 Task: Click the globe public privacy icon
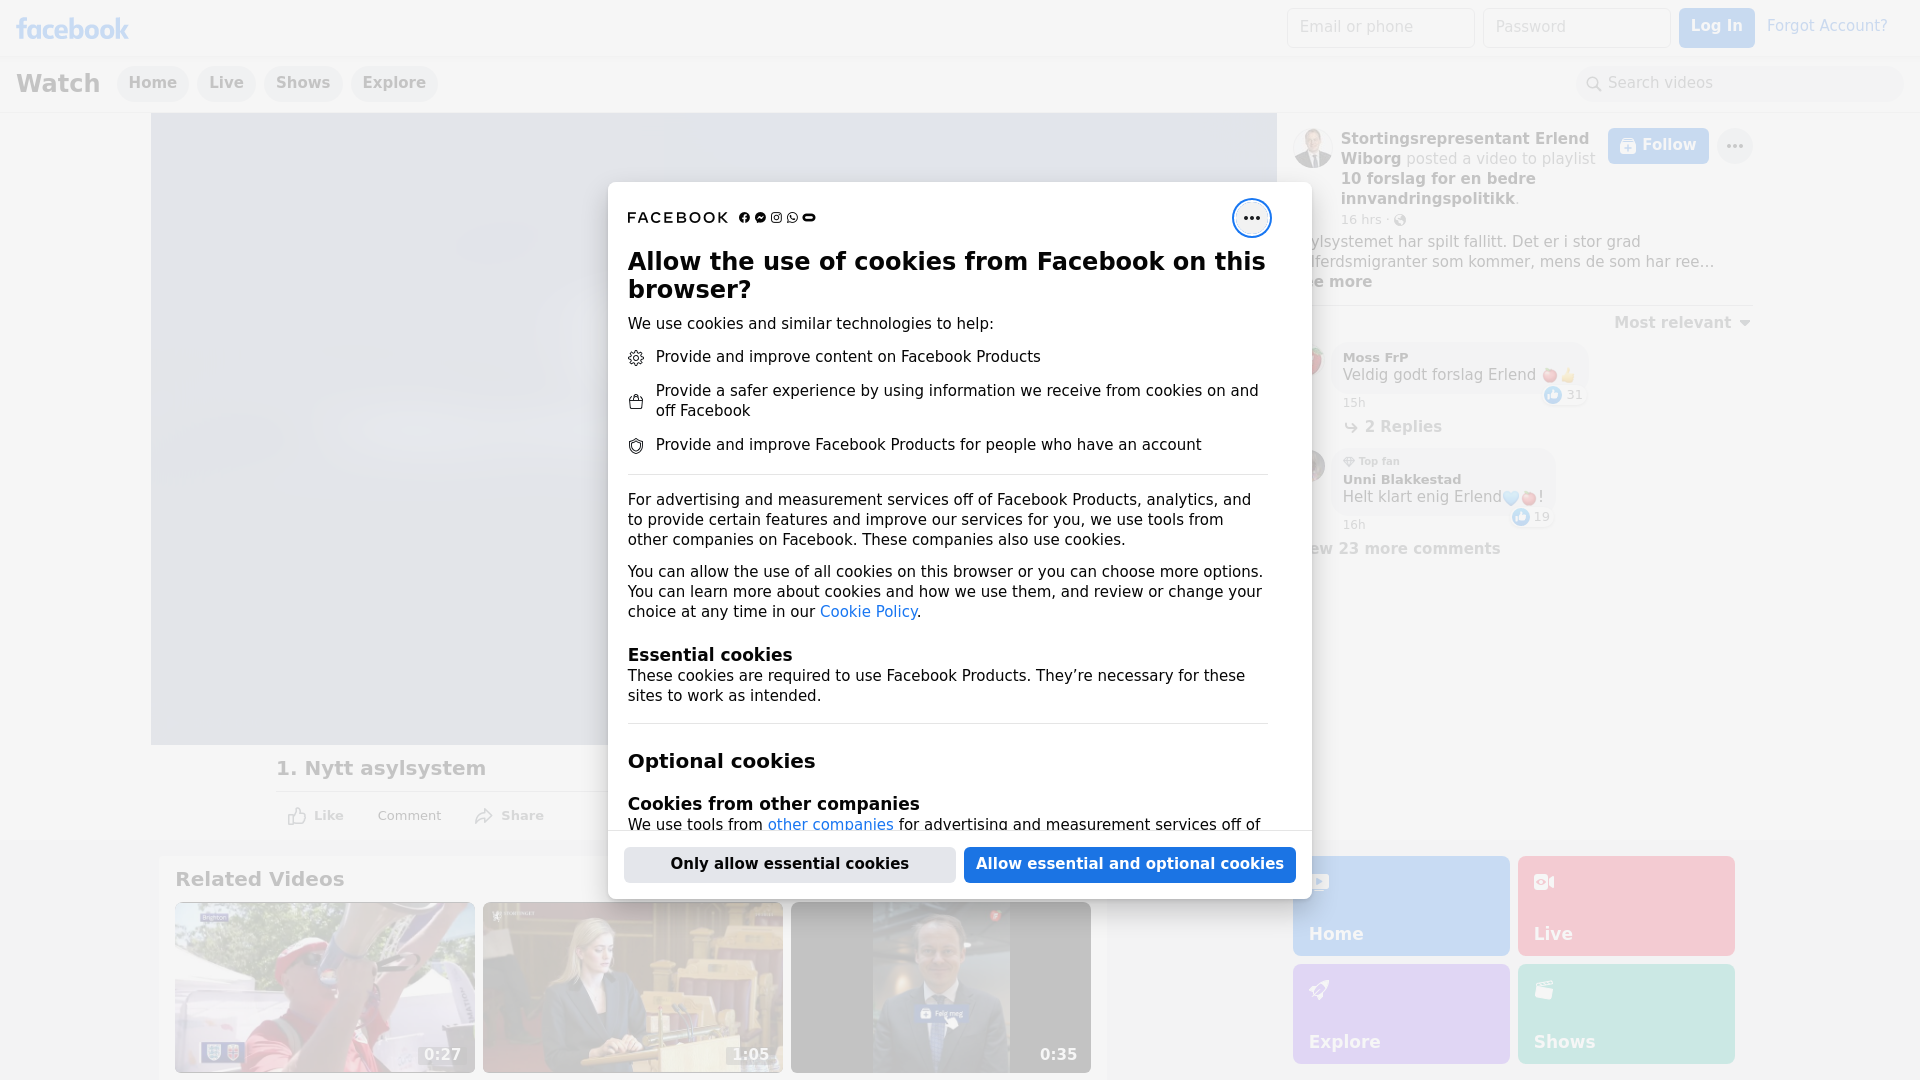tap(1400, 220)
